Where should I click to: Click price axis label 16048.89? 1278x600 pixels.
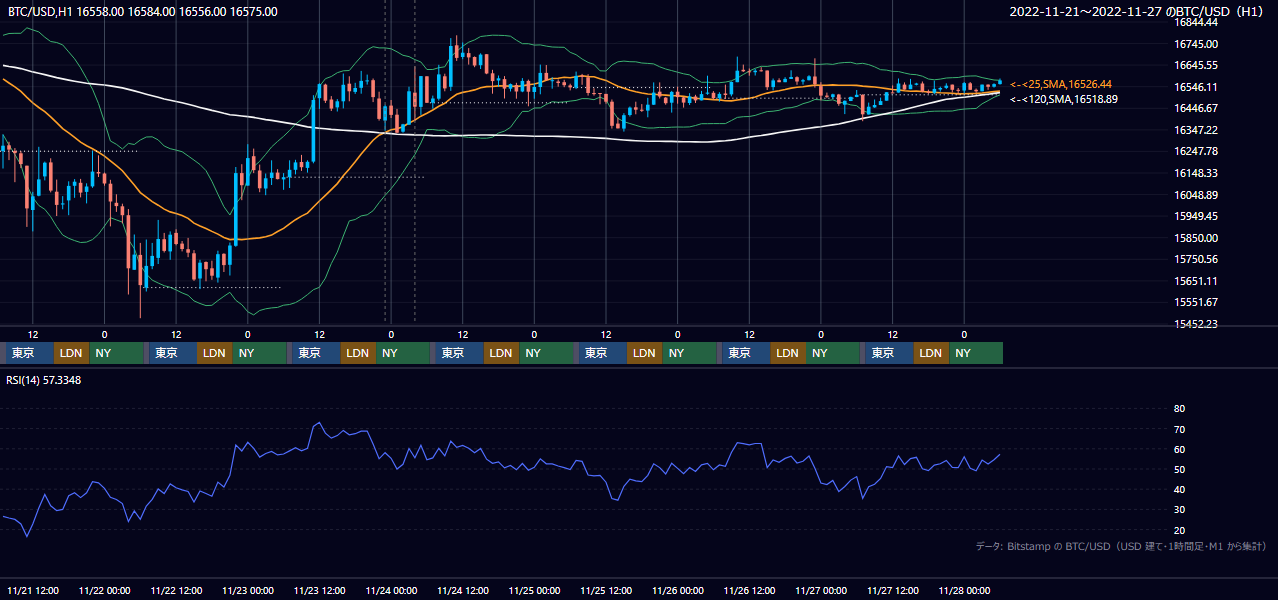click(x=1196, y=195)
